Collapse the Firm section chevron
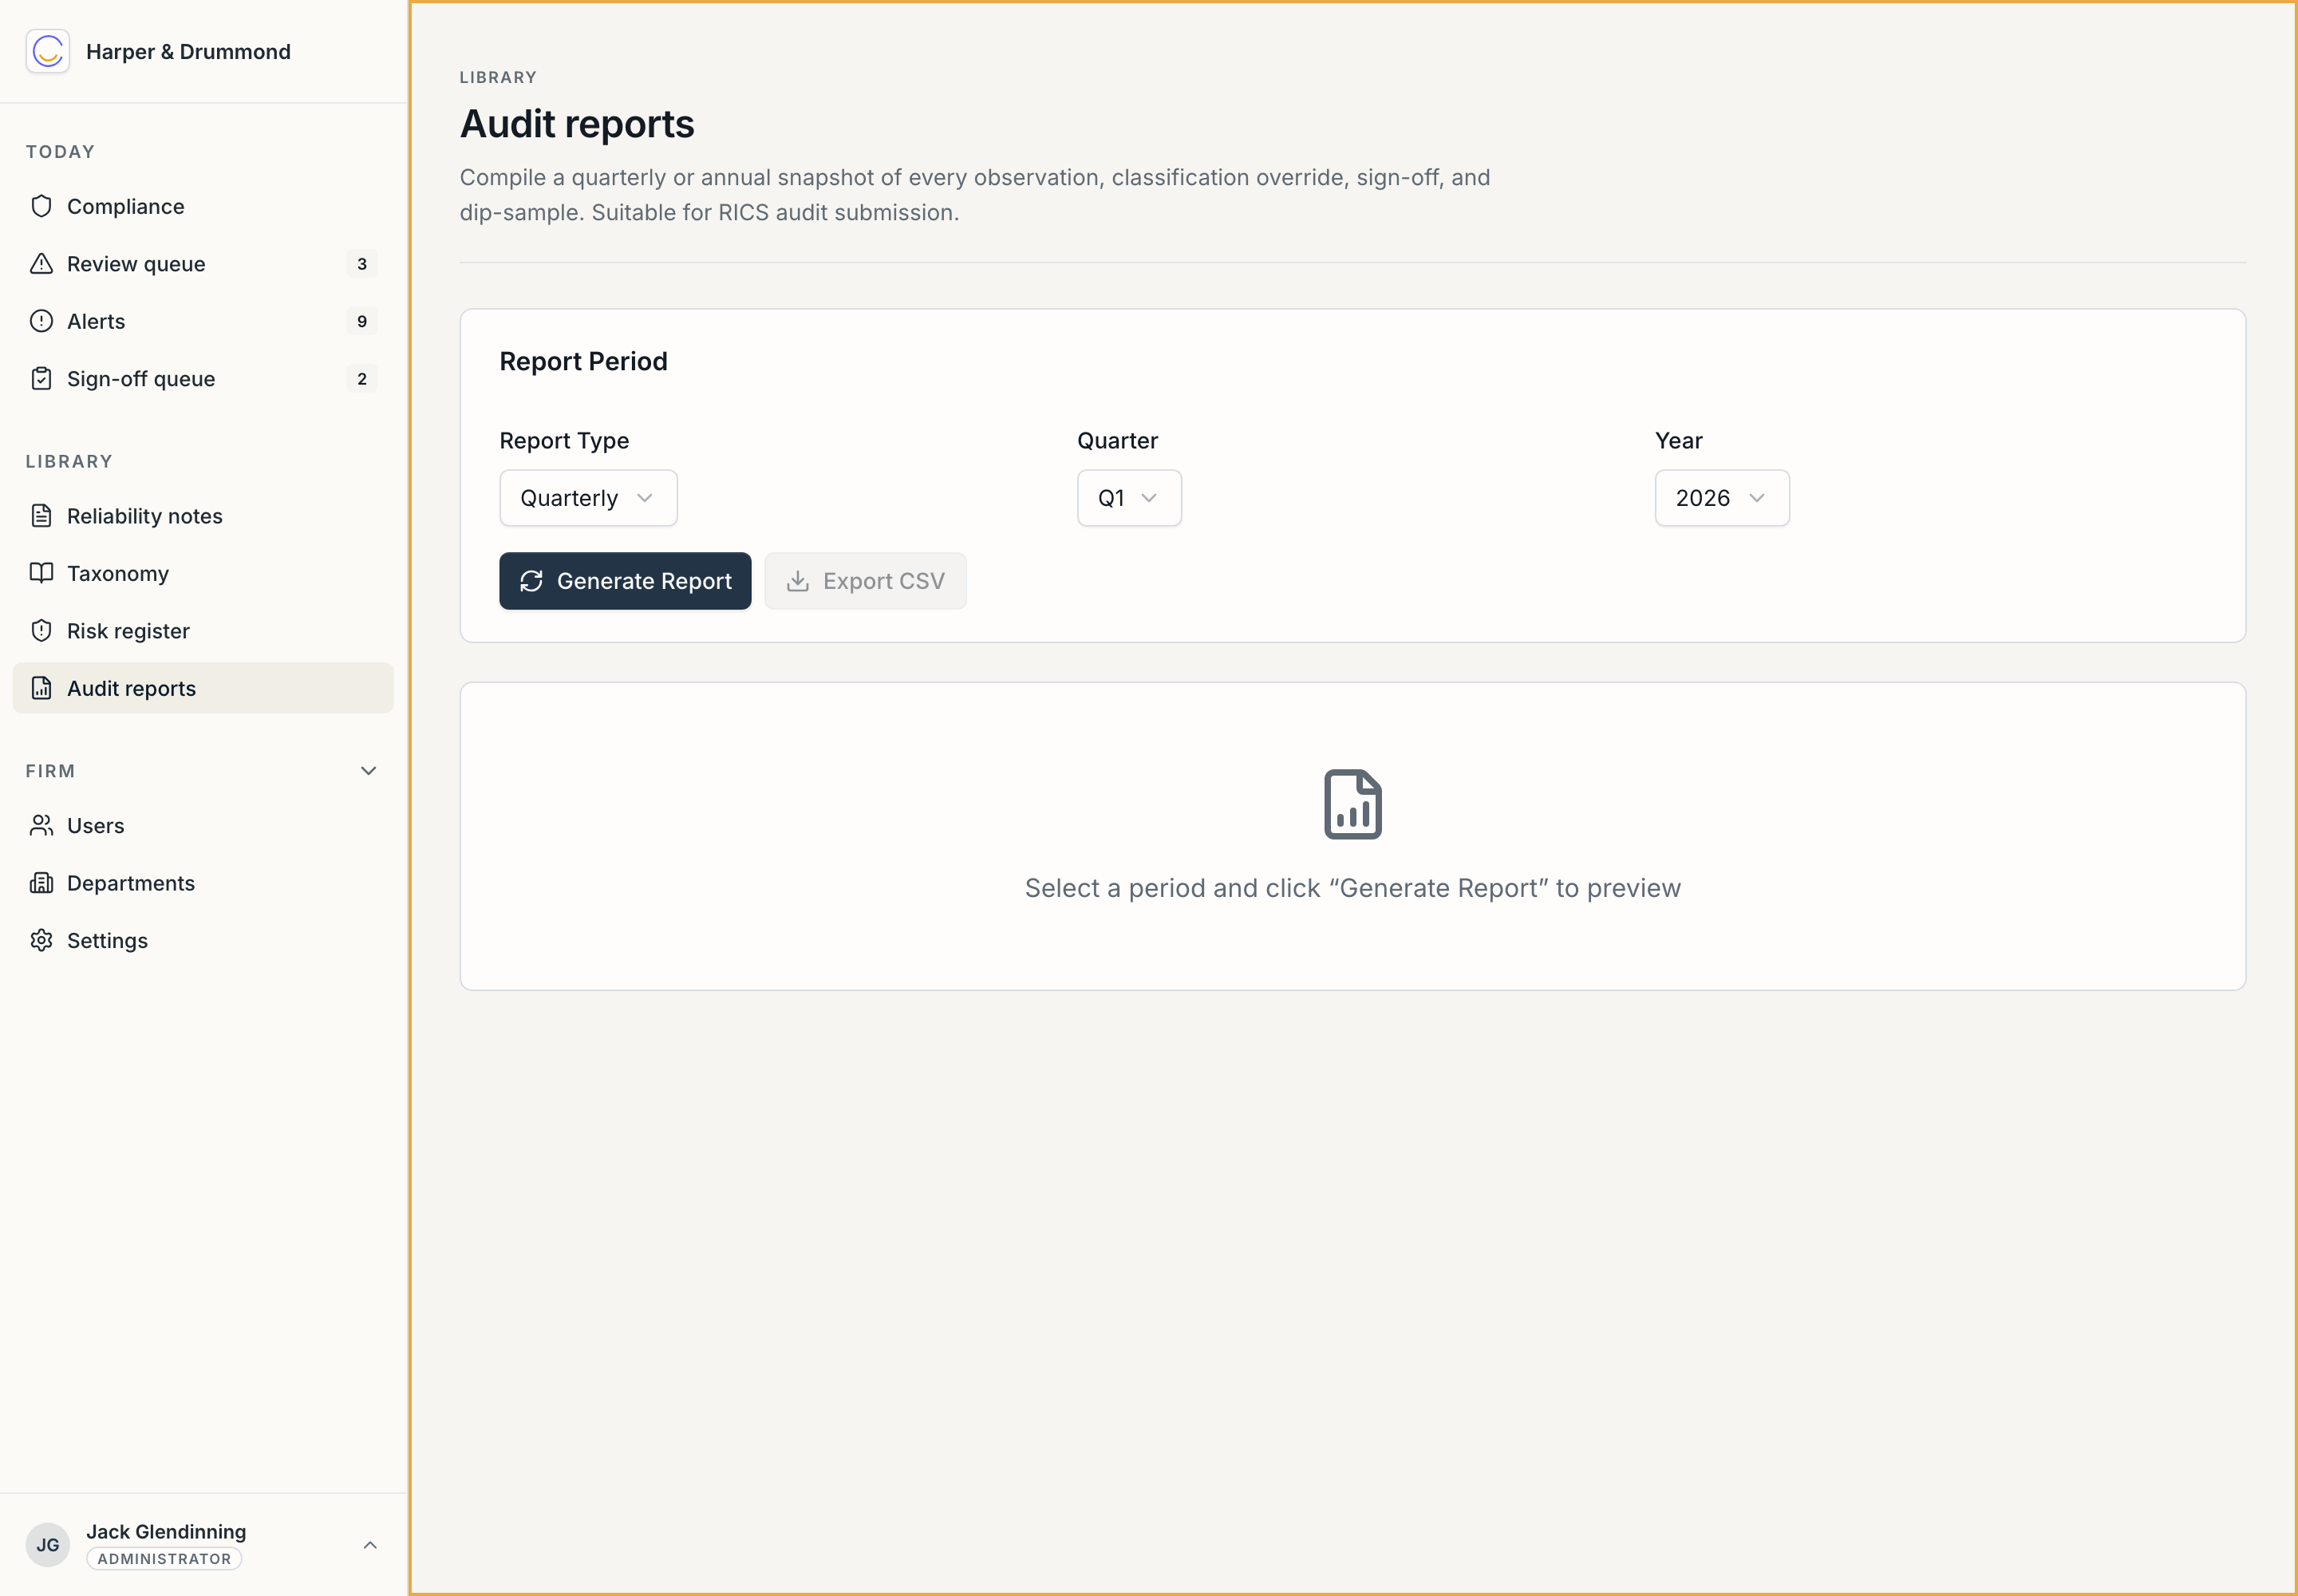The width and height of the screenshot is (2298, 1596). [368, 771]
